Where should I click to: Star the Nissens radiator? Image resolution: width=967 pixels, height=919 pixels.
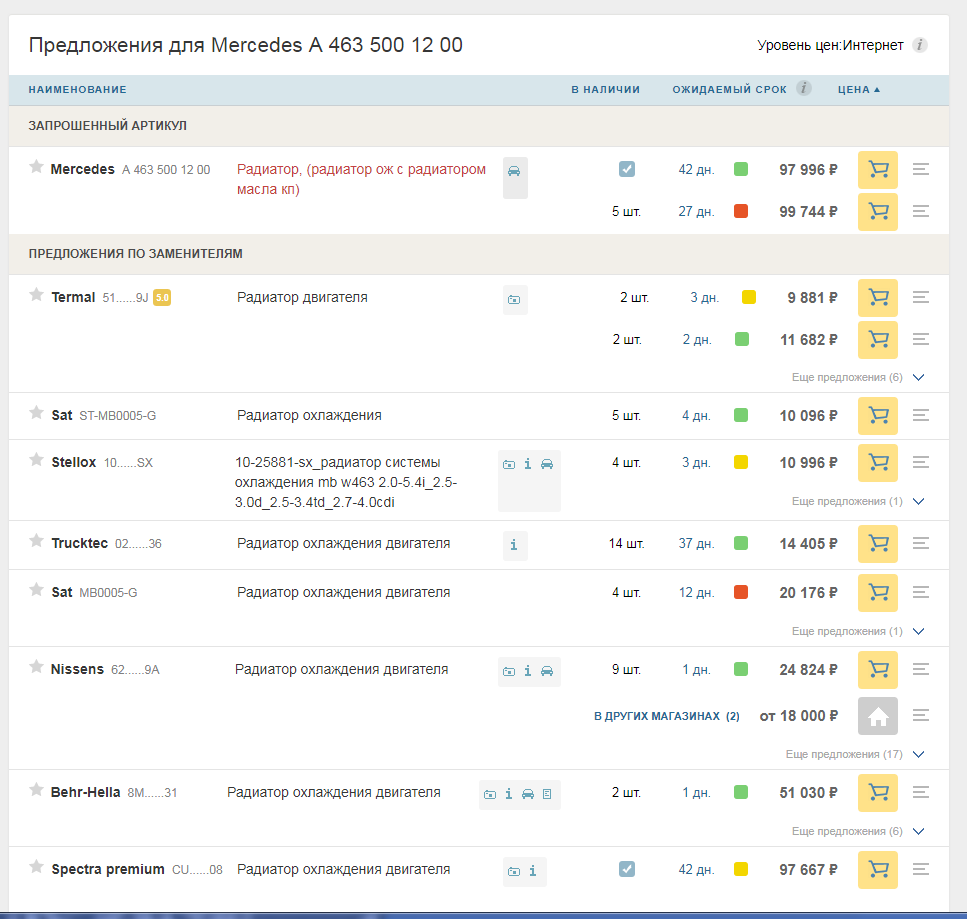[36, 667]
